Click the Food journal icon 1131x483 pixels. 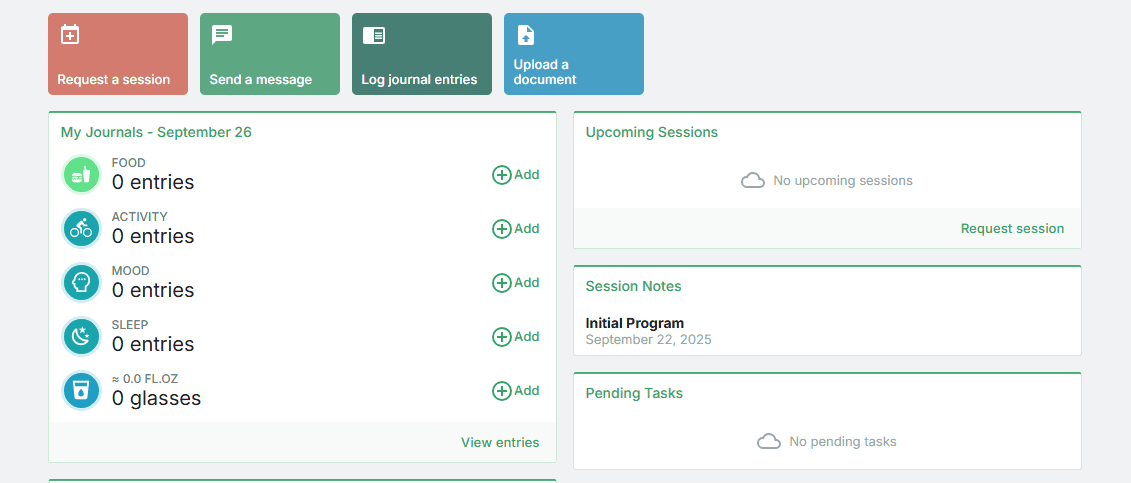[81, 175]
